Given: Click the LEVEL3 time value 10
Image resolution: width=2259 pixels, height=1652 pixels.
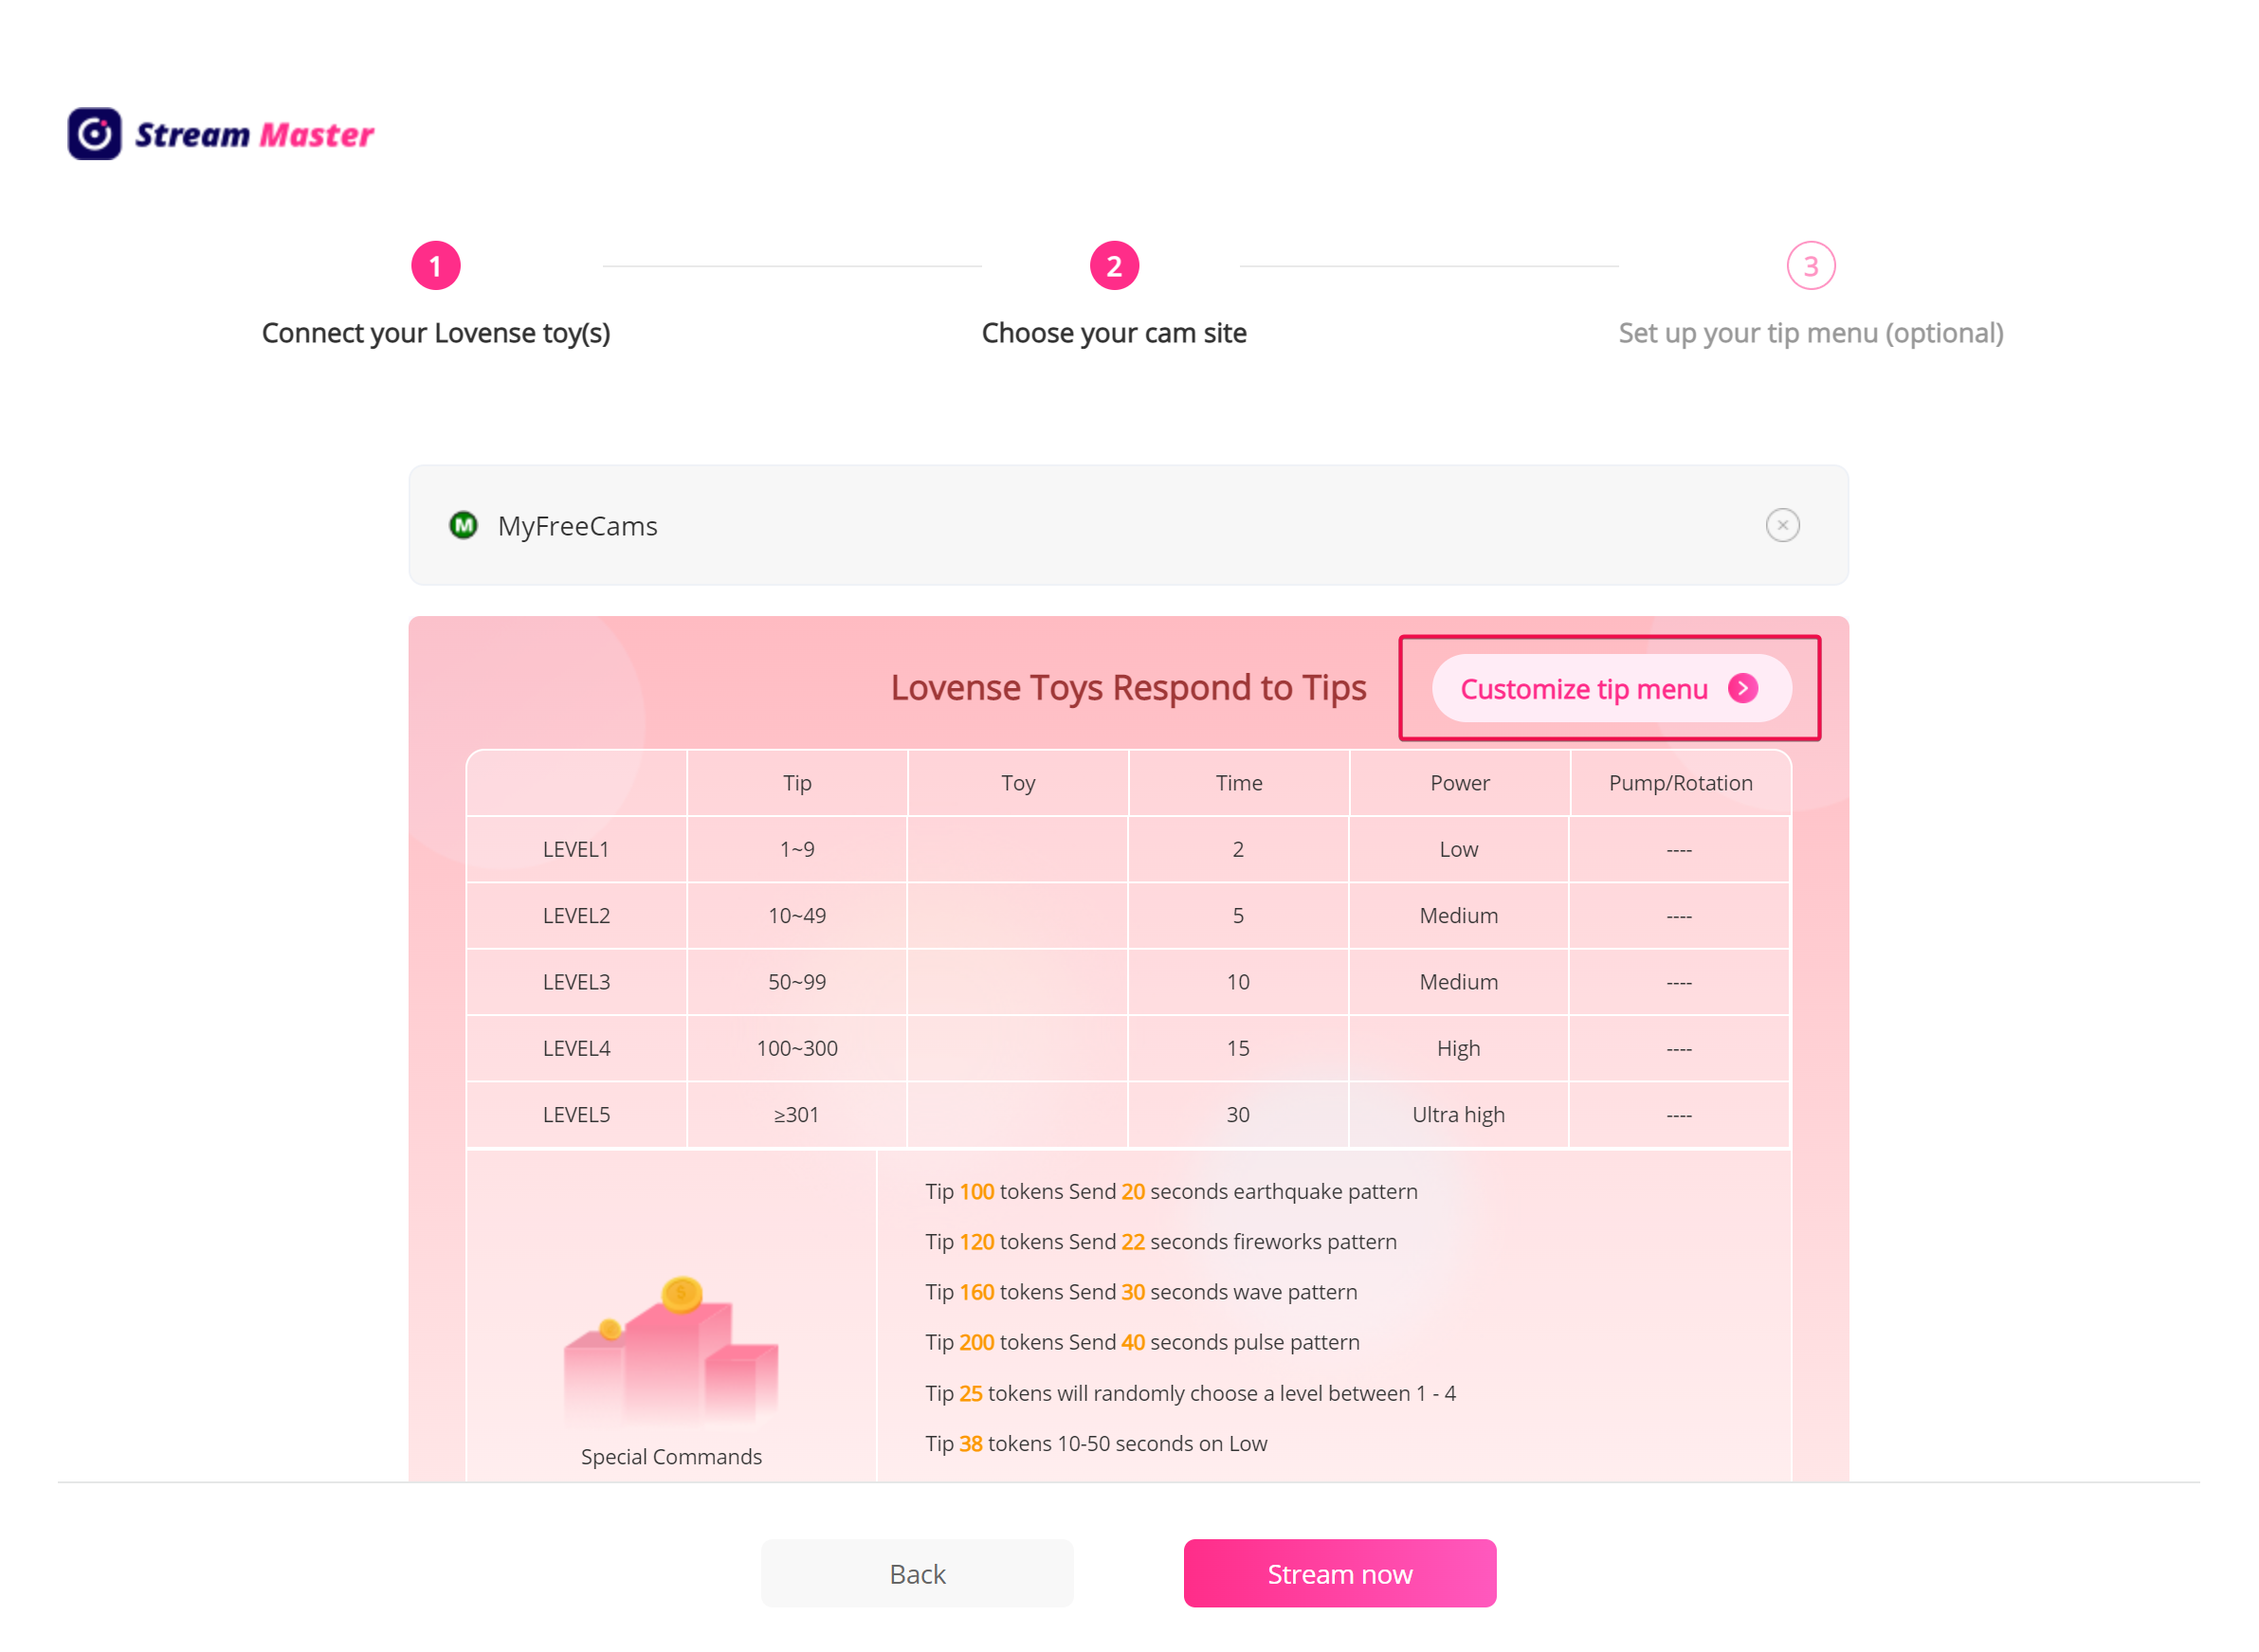Looking at the screenshot, I should click(x=1238, y=982).
